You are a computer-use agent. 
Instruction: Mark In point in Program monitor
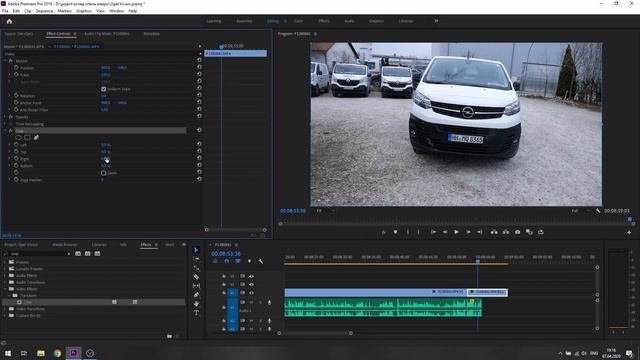pos(408,232)
